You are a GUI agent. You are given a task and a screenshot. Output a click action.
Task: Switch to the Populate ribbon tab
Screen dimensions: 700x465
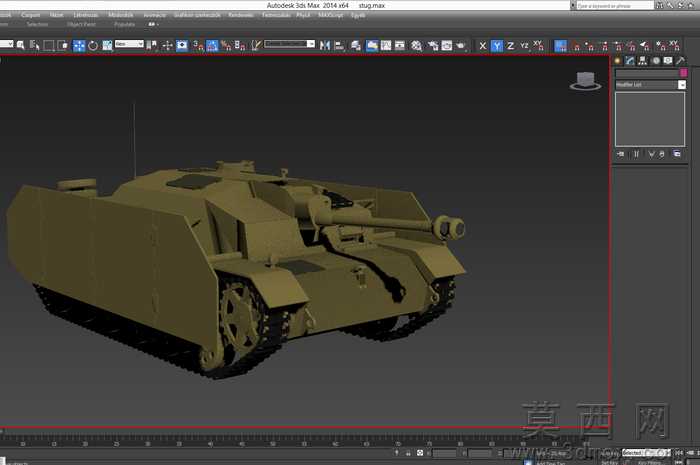(125, 24)
